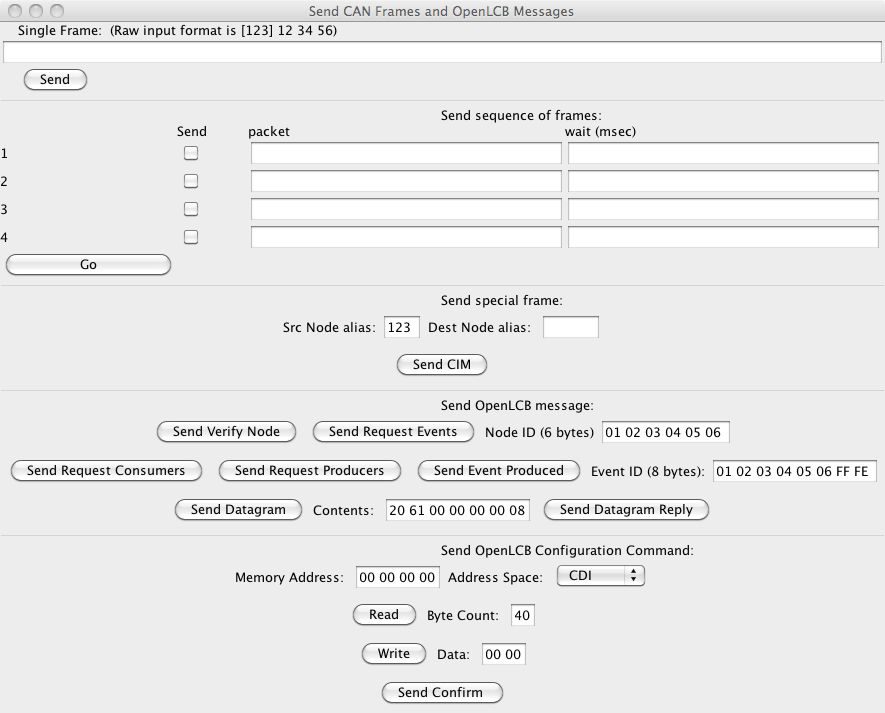885x713 pixels.
Task: Select the Memory Address text field
Action: (x=398, y=577)
